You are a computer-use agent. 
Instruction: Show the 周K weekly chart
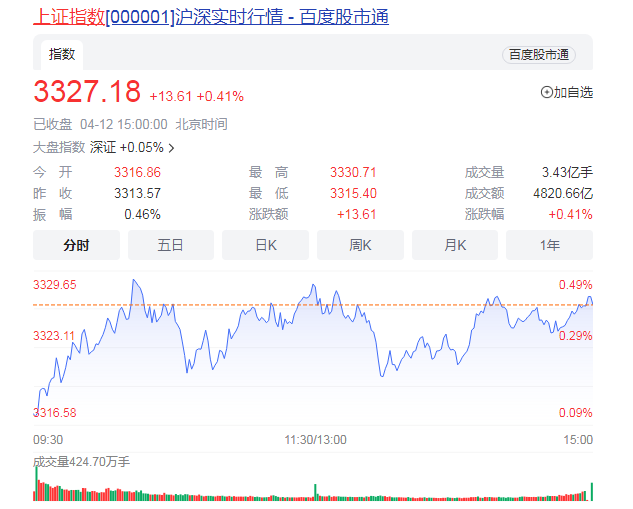(360, 245)
